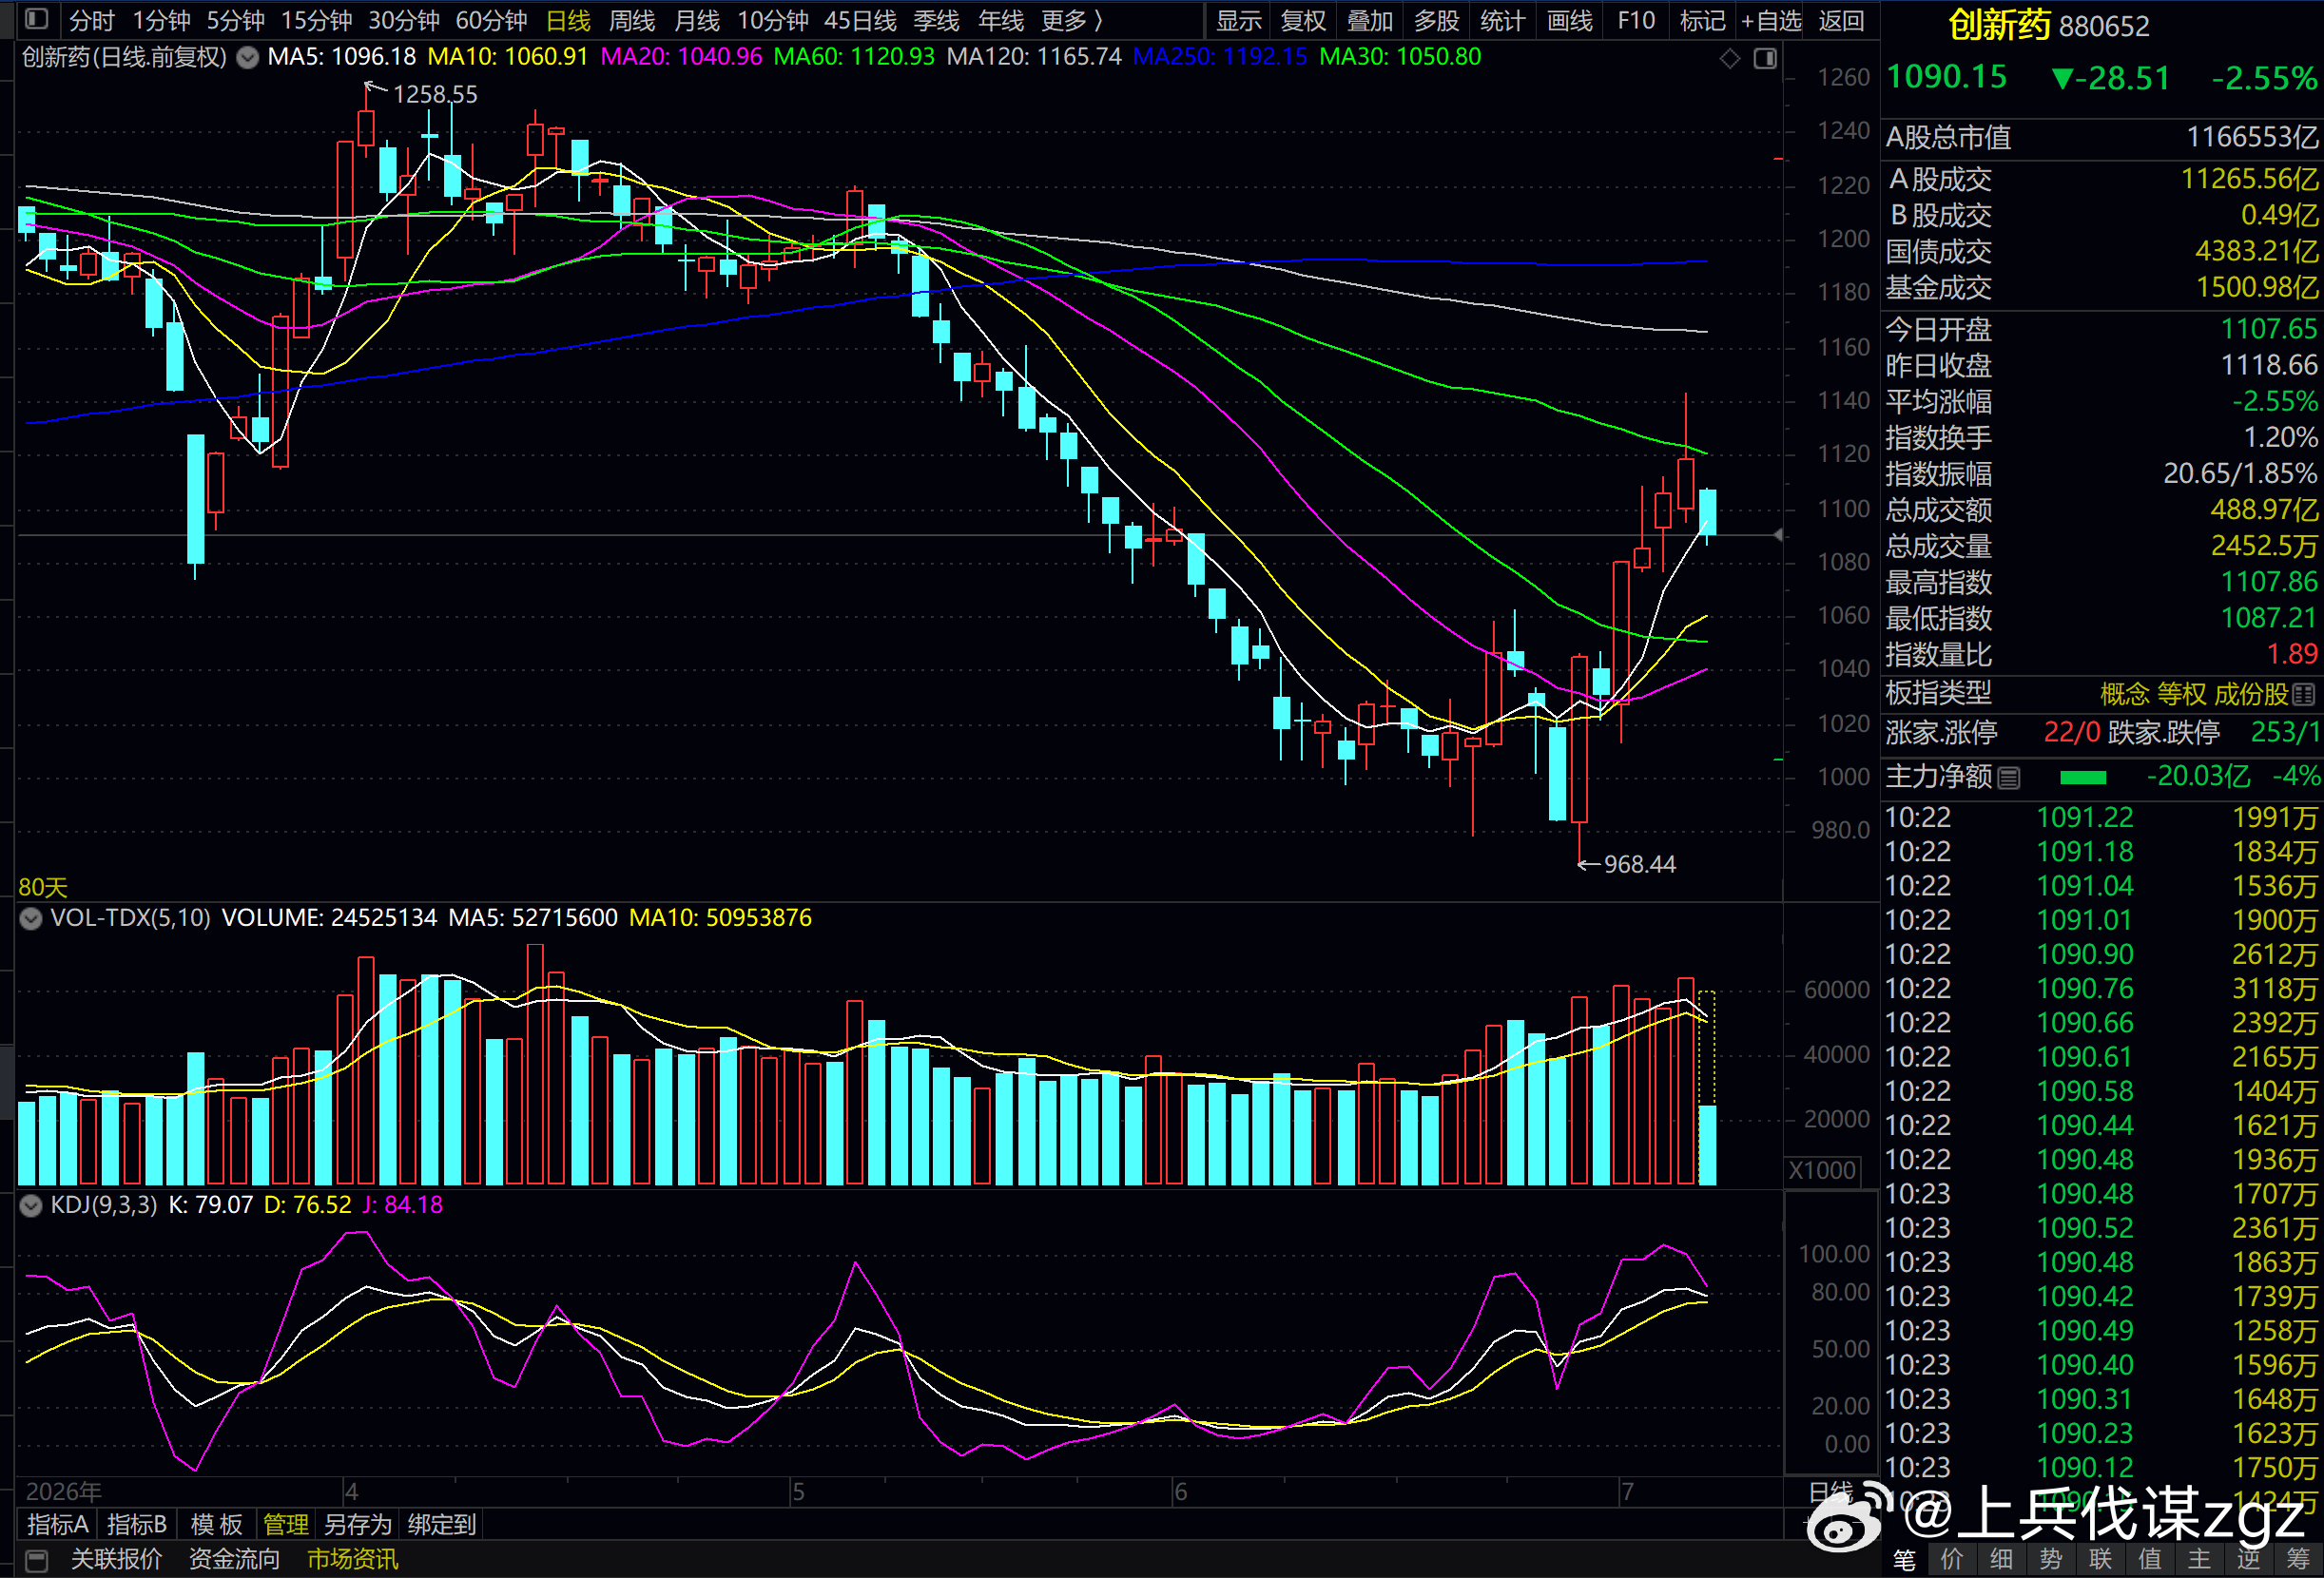Select the 笔 tick tab
This screenshot has height=1578, width=2324.
(1904, 1560)
